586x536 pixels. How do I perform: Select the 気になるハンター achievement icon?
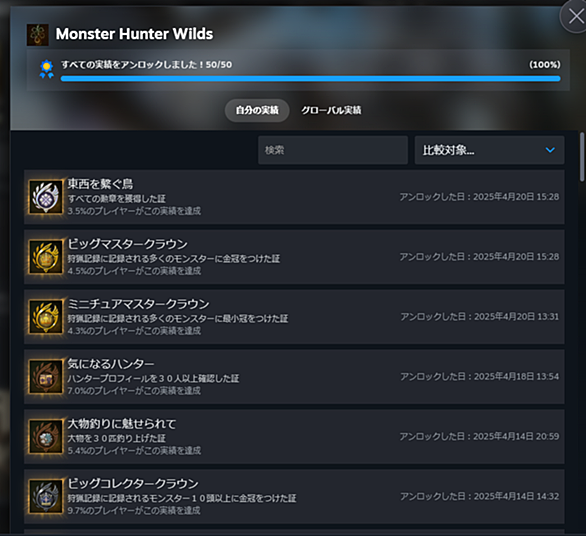[46, 376]
